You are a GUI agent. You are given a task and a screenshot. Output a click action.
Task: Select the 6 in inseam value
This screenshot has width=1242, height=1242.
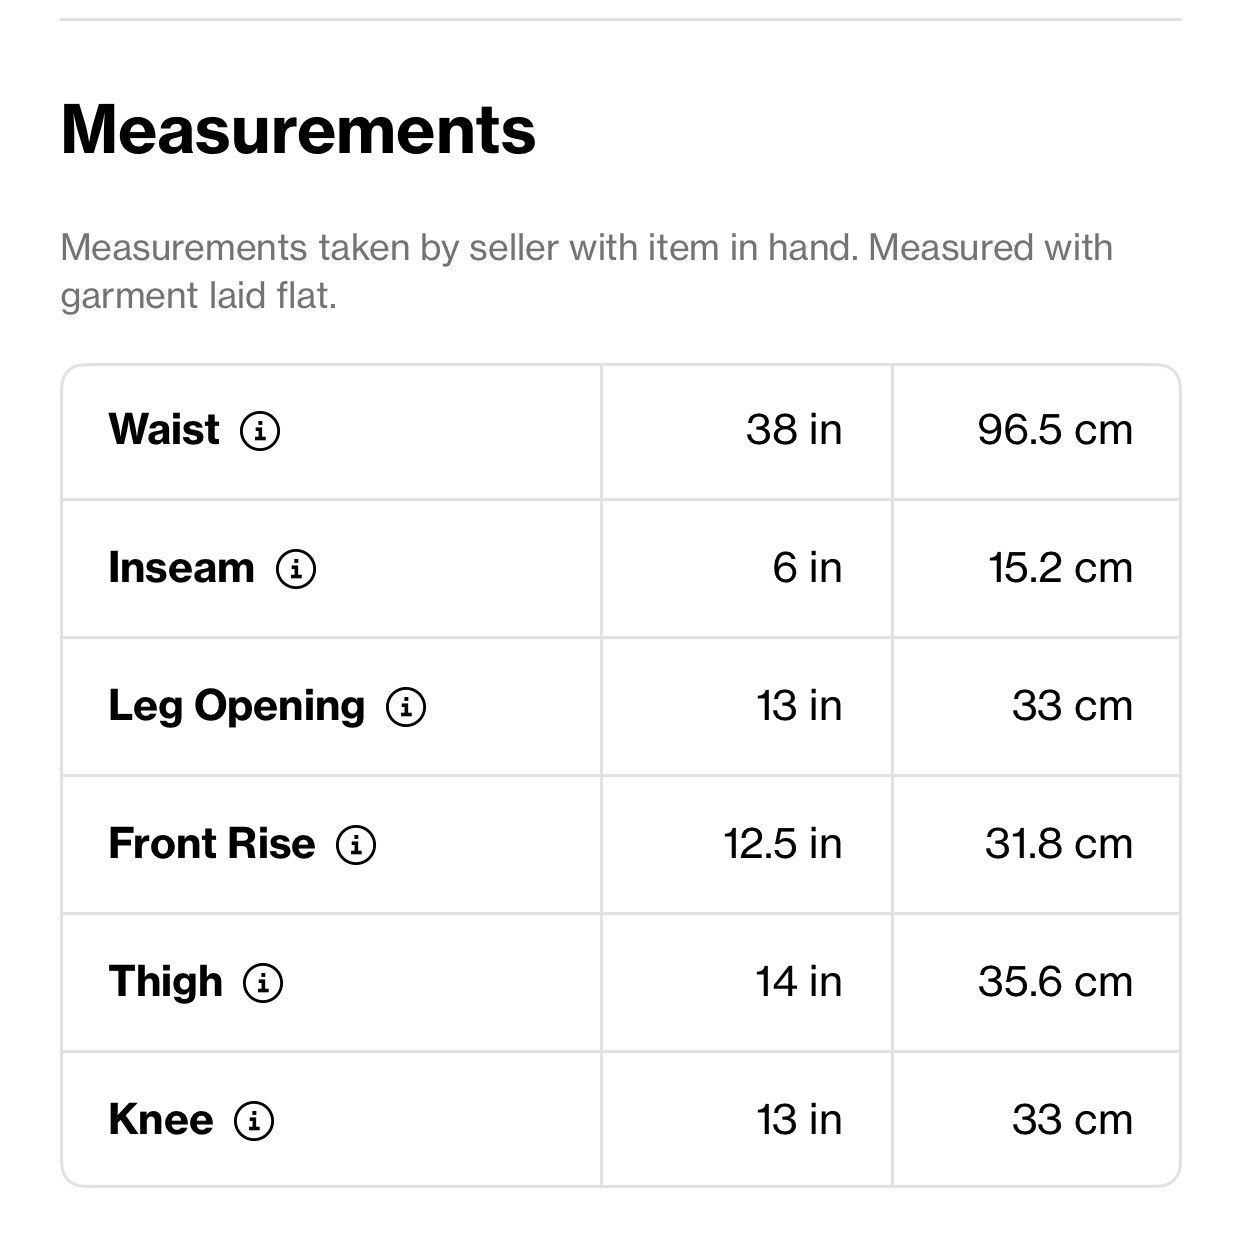click(x=807, y=568)
